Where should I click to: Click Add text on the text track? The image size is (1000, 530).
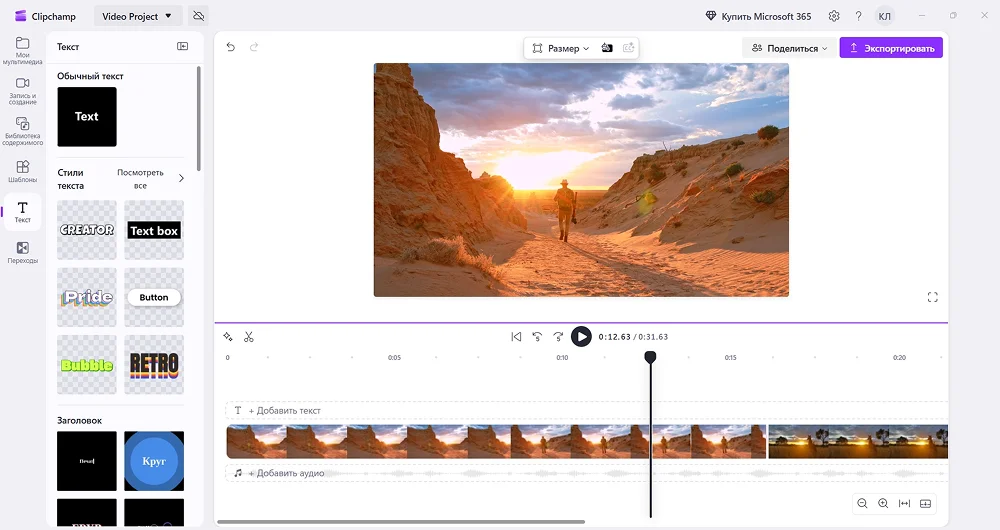(x=284, y=411)
